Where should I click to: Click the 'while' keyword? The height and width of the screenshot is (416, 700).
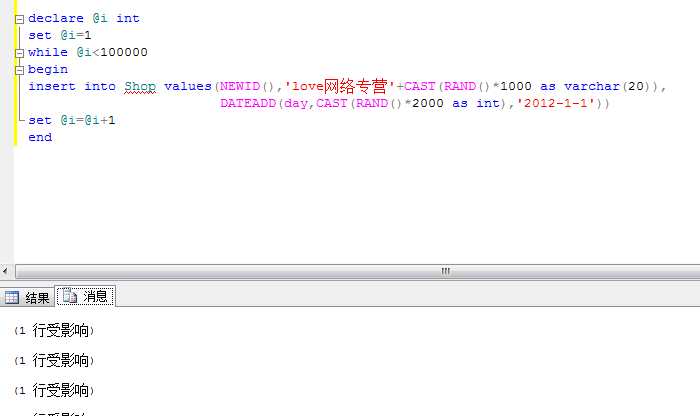pos(48,52)
